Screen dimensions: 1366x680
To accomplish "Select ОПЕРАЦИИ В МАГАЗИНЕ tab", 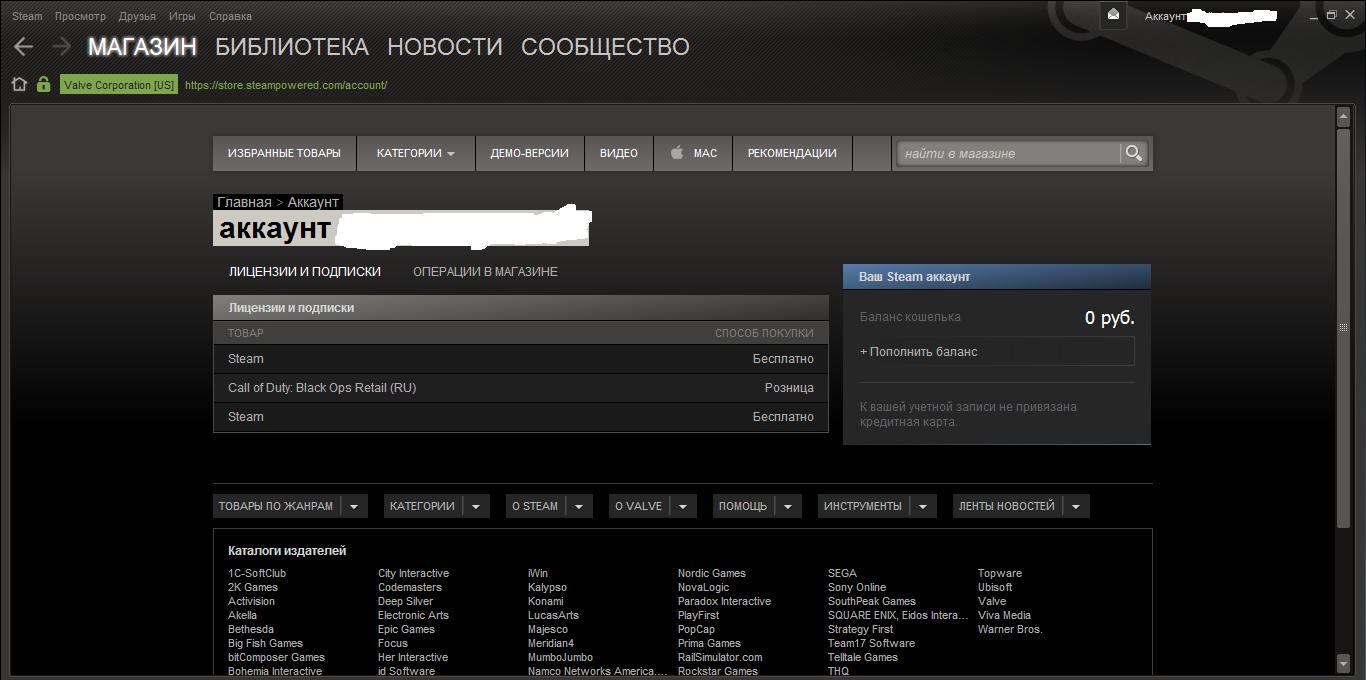I will click(x=485, y=272).
